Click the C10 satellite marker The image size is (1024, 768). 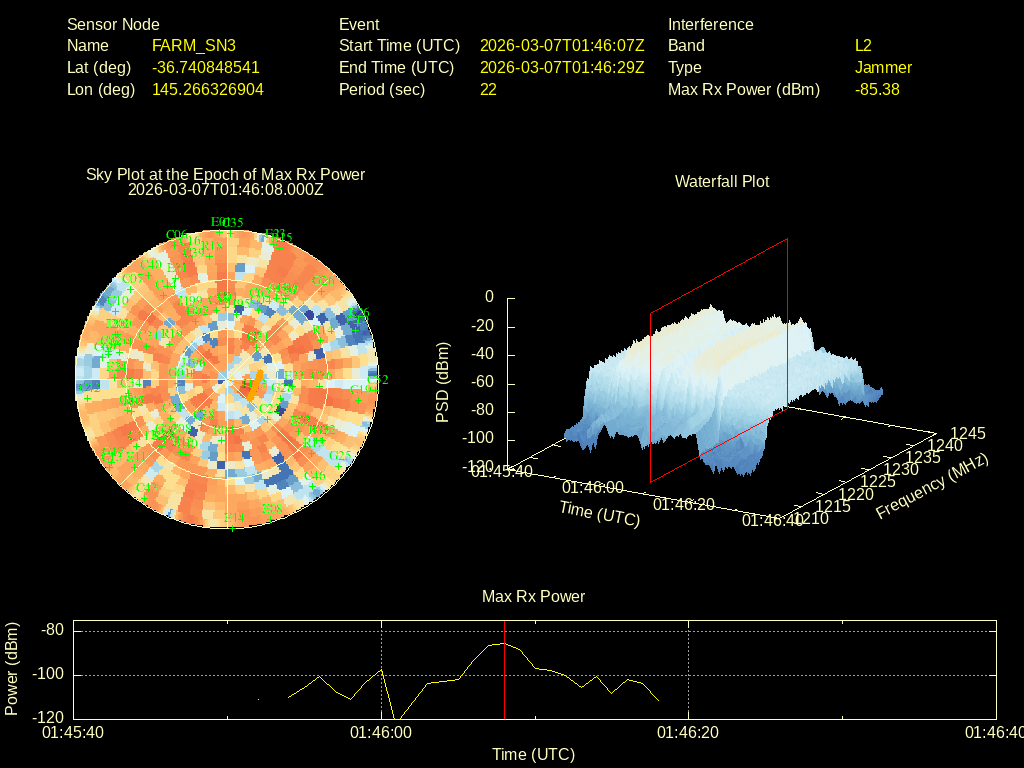(117, 301)
